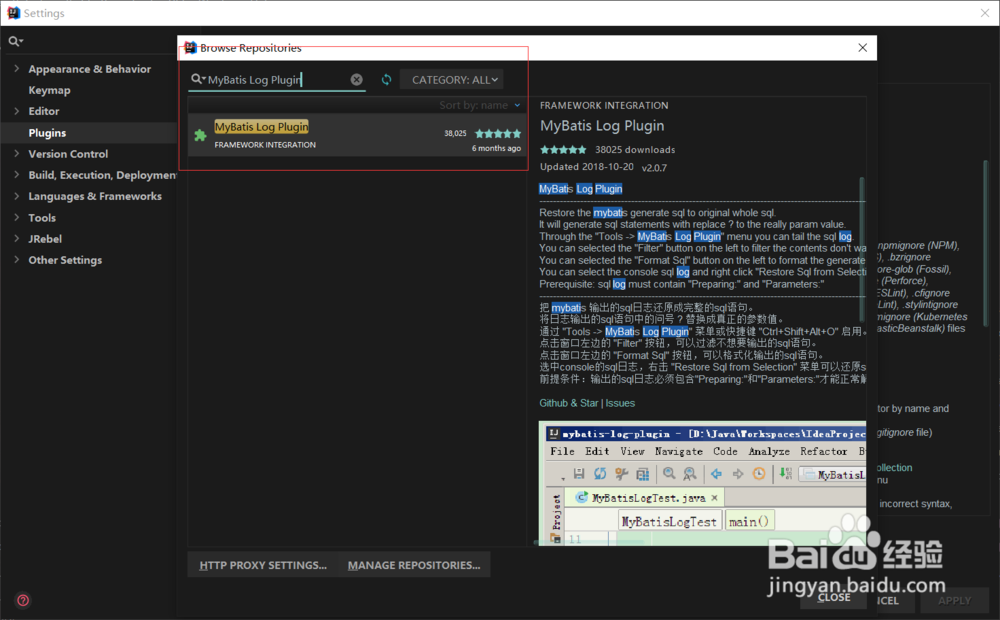
Task: Open the help question mark icon
Action: pyautogui.click(x=23, y=600)
